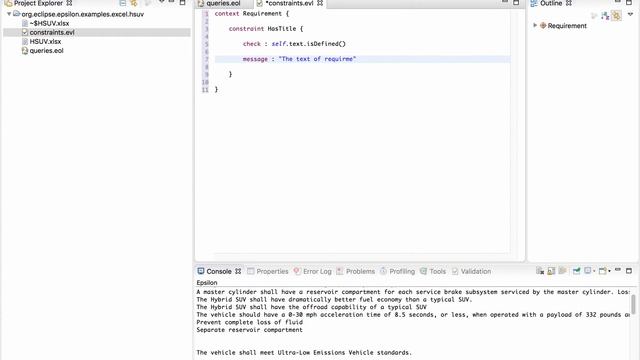Minimize the Console view
Image resolution: width=640 pixels, height=360 pixels.
pos(618,270)
